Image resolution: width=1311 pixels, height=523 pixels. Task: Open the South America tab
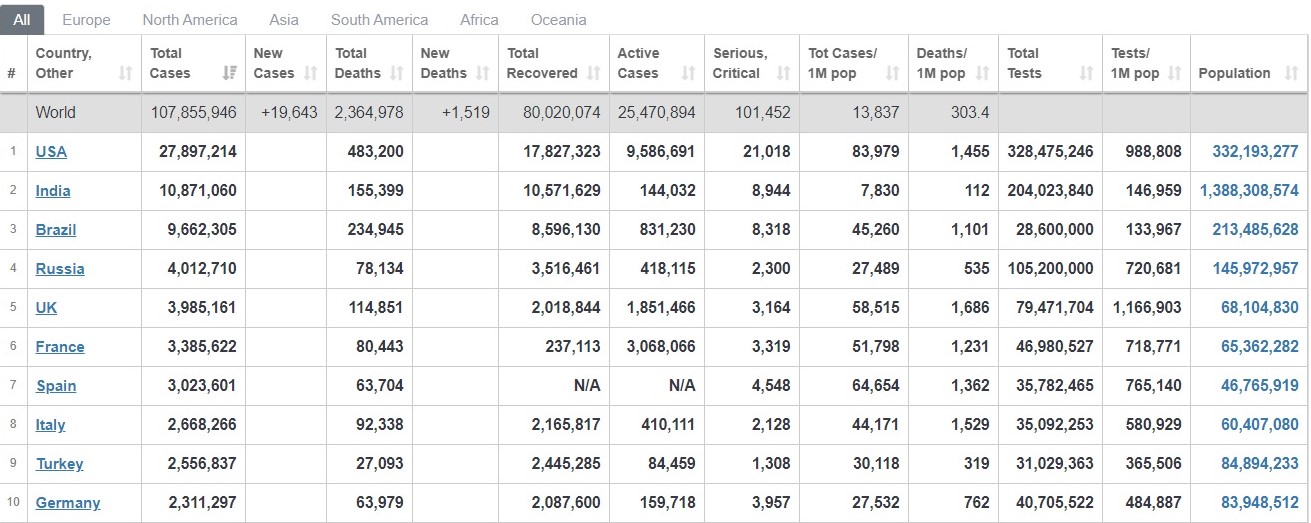click(x=379, y=20)
